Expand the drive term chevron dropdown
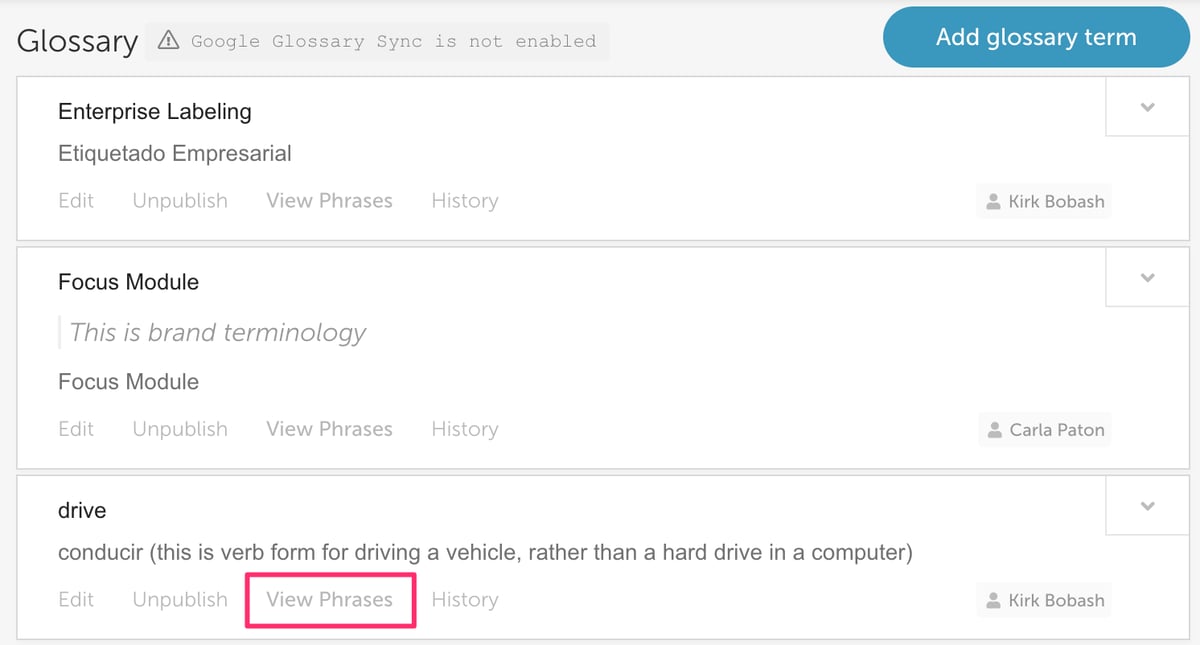The image size is (1200, 645). 1148,506
